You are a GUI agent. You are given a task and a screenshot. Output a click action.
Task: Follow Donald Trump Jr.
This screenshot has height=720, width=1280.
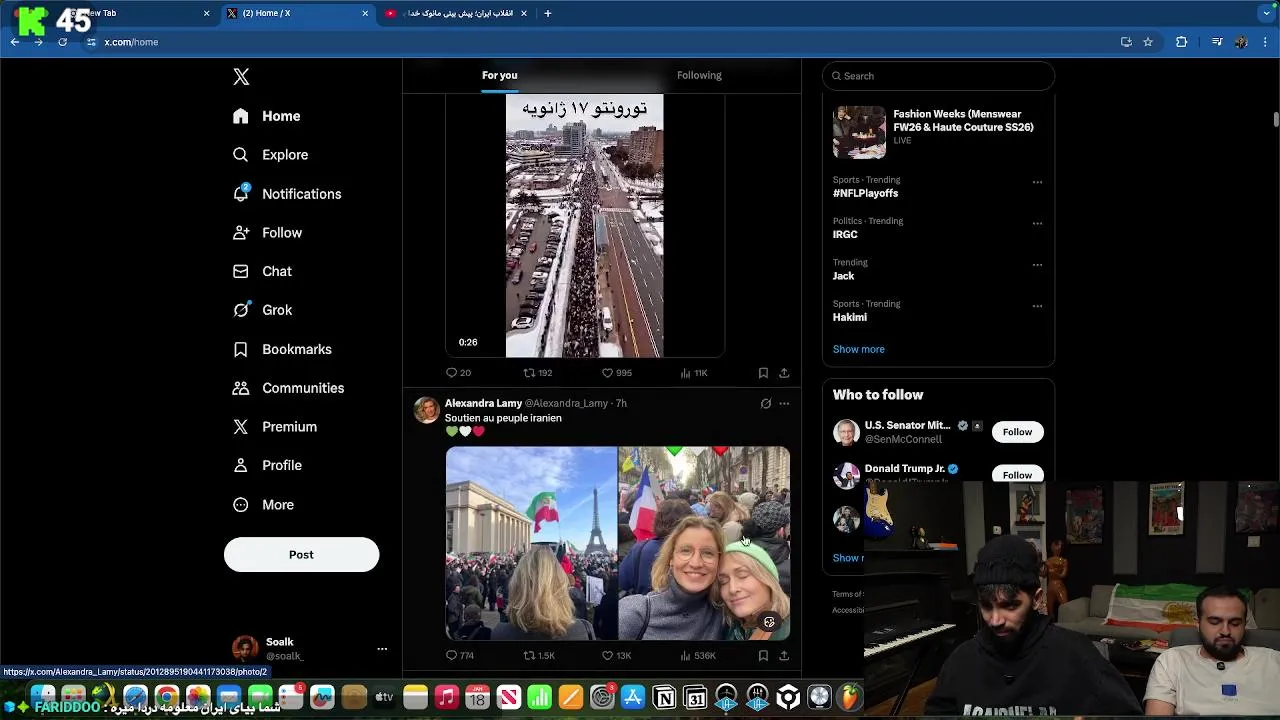click(1017, 475)
